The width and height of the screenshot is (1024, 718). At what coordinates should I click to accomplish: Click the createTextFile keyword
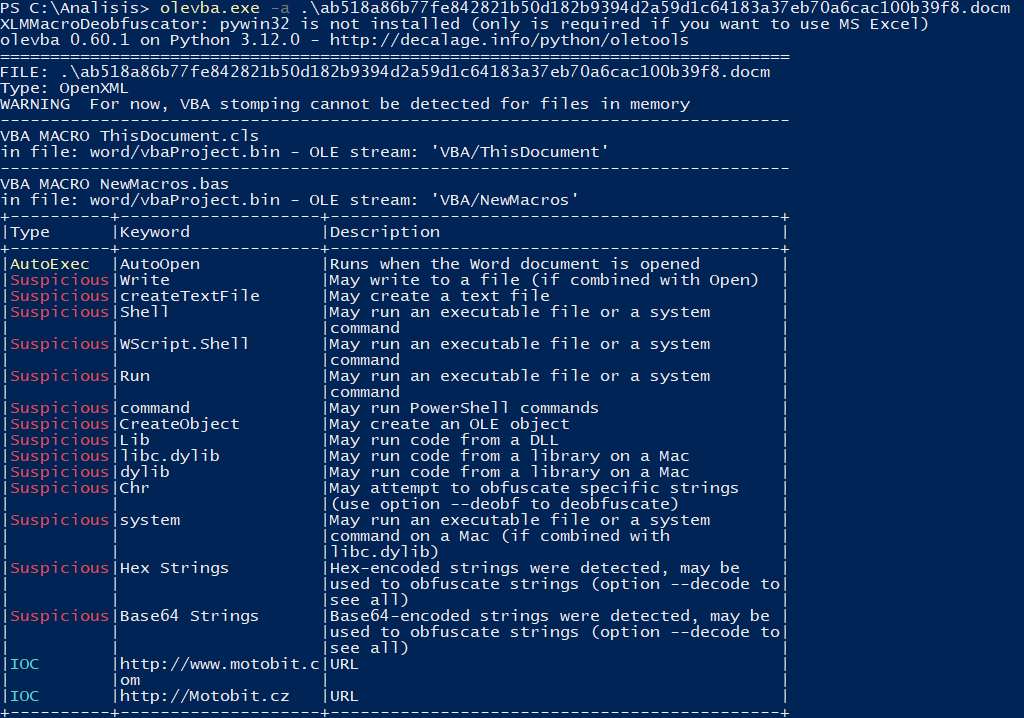coord(190,296)
